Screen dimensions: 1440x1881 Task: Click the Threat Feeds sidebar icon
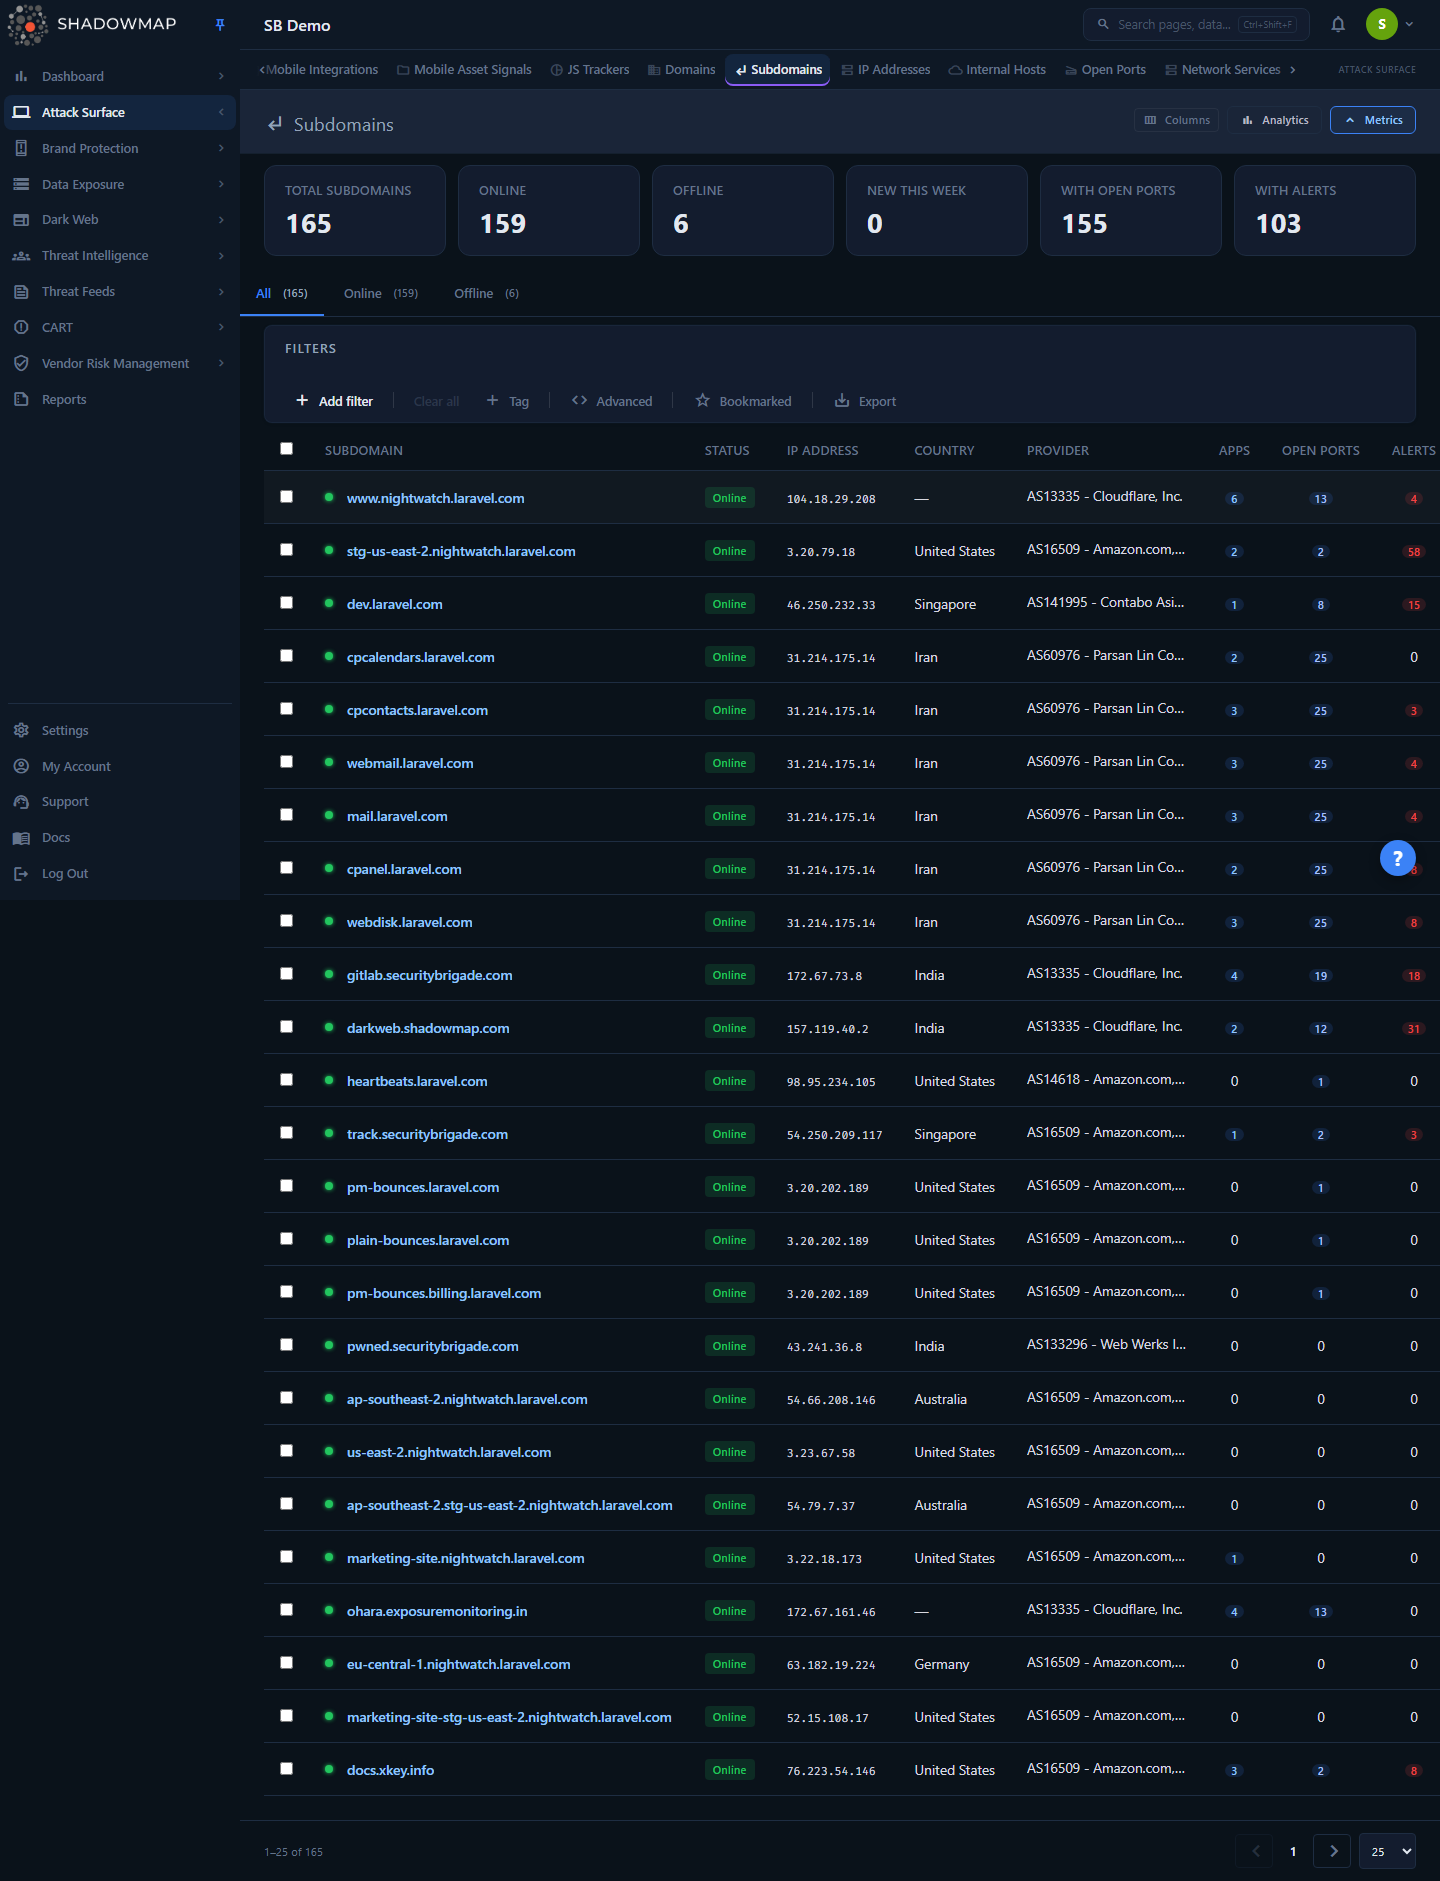[x=21, y=292]
